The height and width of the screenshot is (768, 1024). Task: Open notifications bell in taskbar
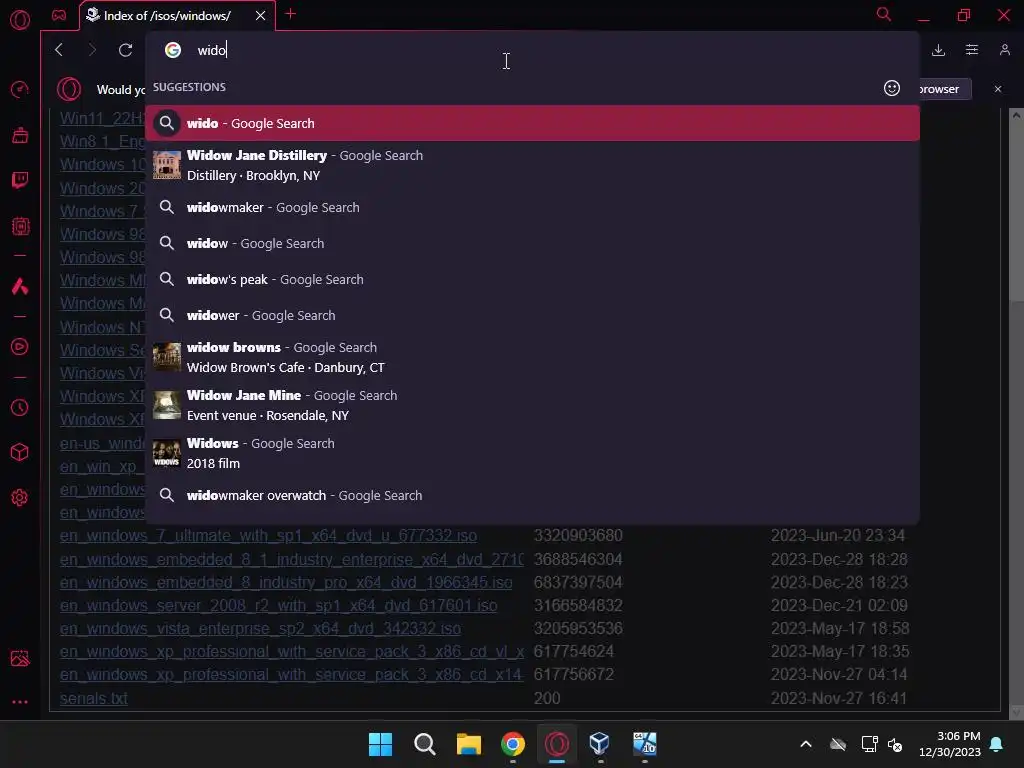[x=997, y=744]
